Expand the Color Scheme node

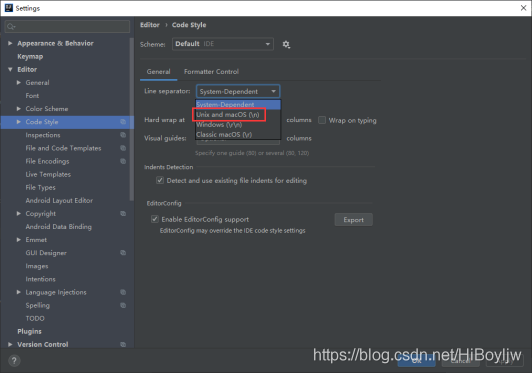(19, 109)
